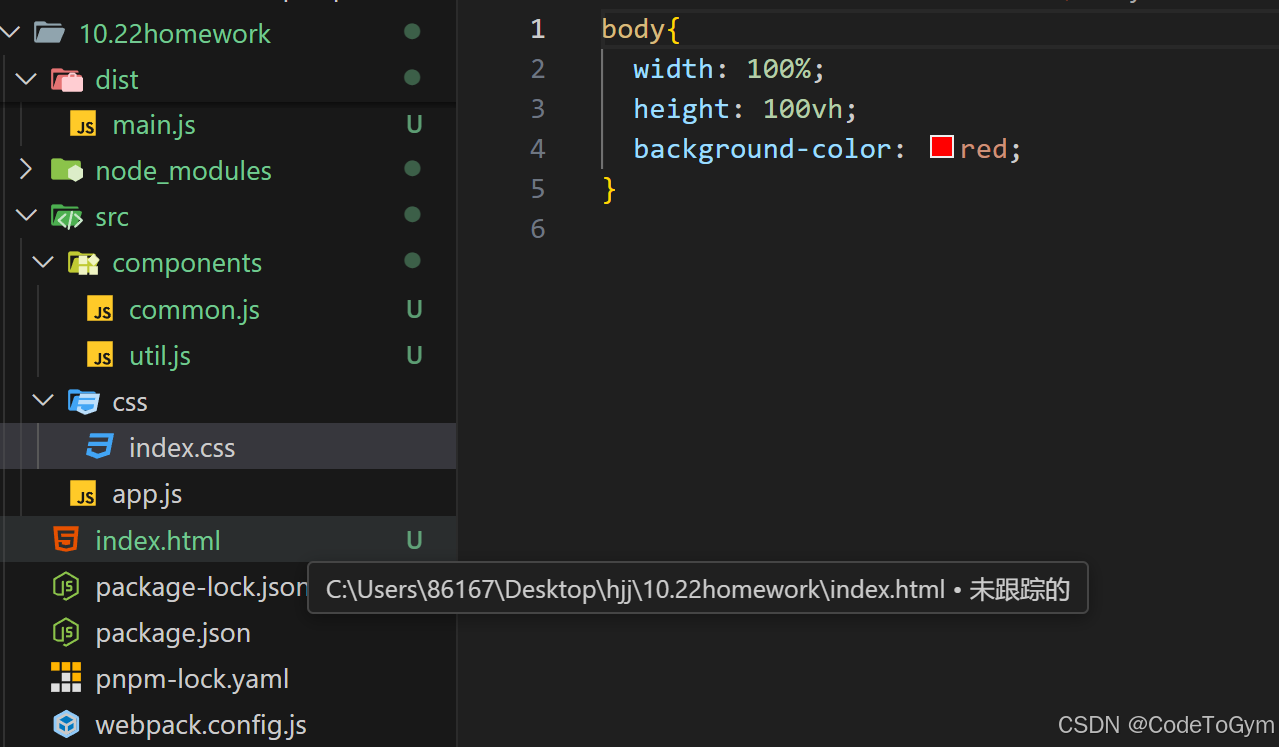Click the webpack icon beside webpack.config.js
The image size is (1279, 747).
(66, 724)
